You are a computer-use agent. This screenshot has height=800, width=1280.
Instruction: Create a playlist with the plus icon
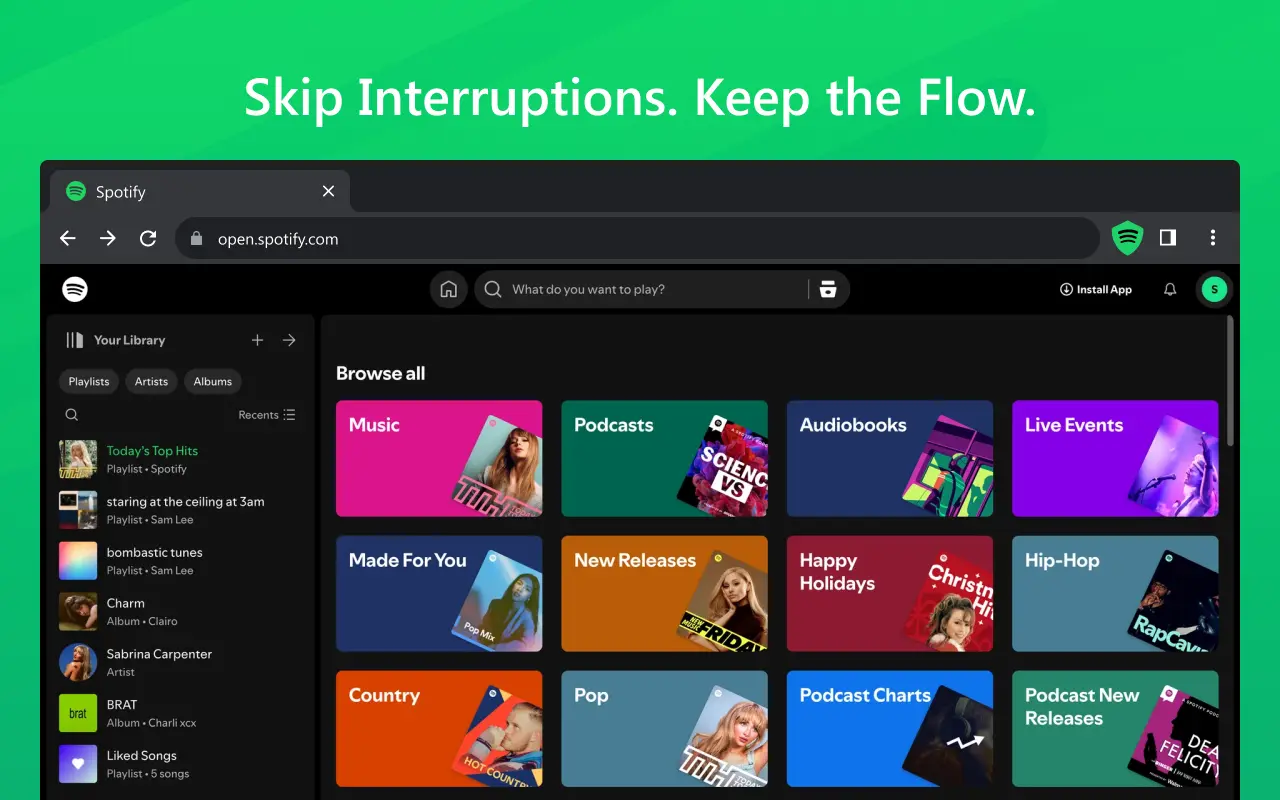click(x=257, y=340)
